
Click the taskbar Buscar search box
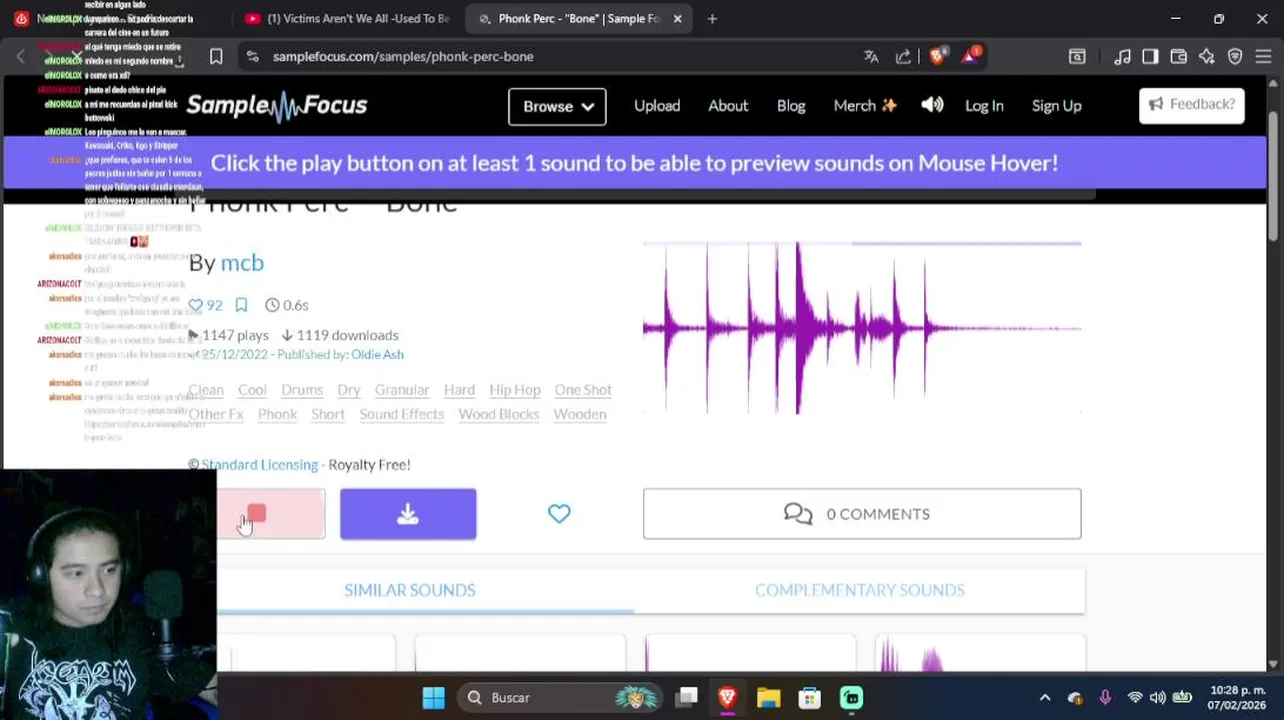pyautogui.click(x=558, y=698)
